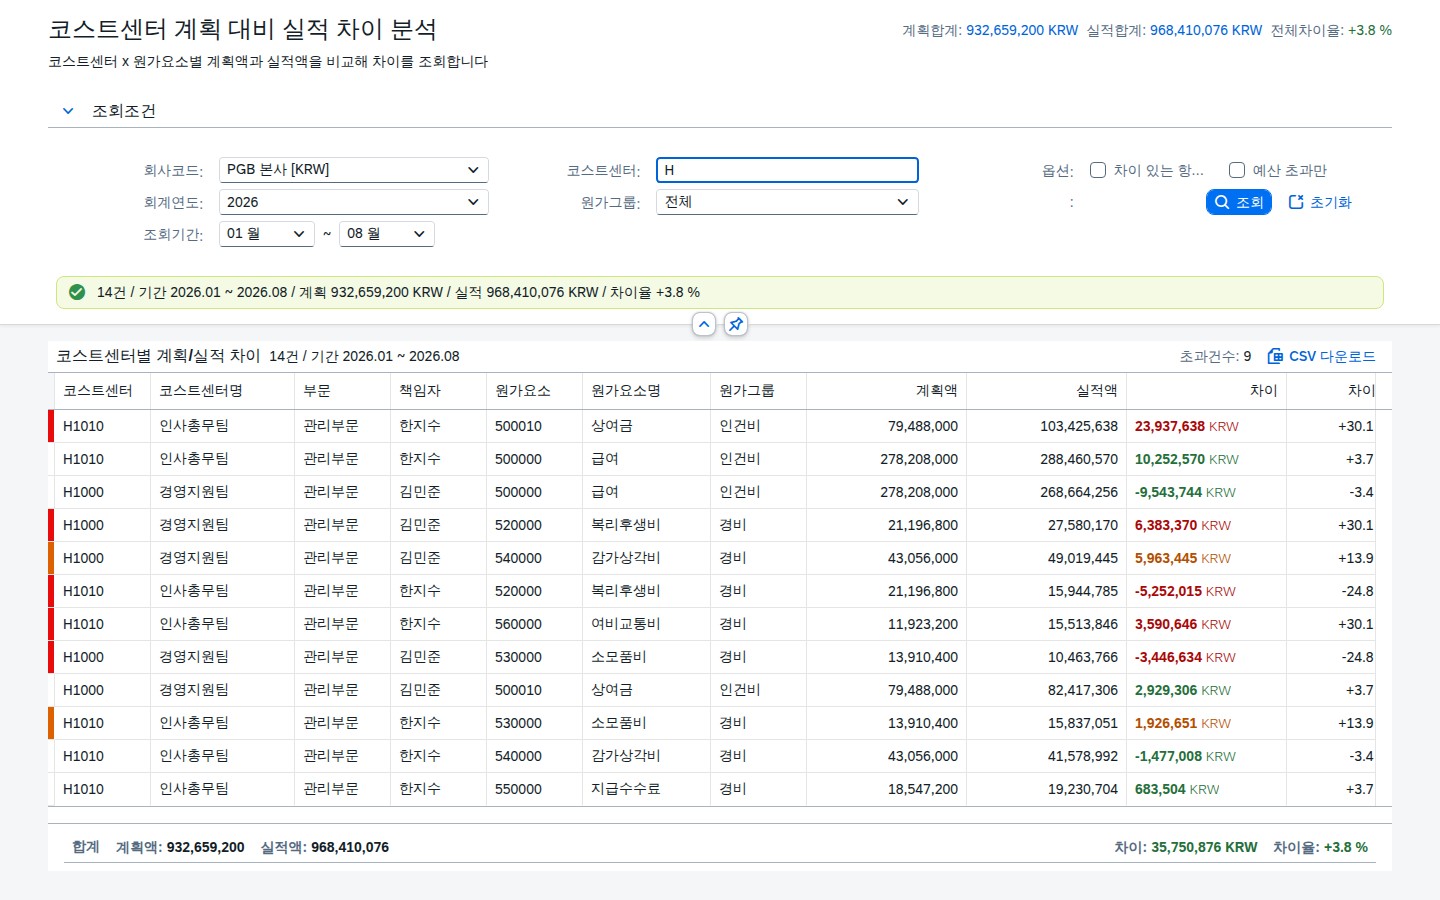Open the start month 01 월 dropdown
Screen dimensions: 1440x900
pyautogui.click(x=267, y=234)
